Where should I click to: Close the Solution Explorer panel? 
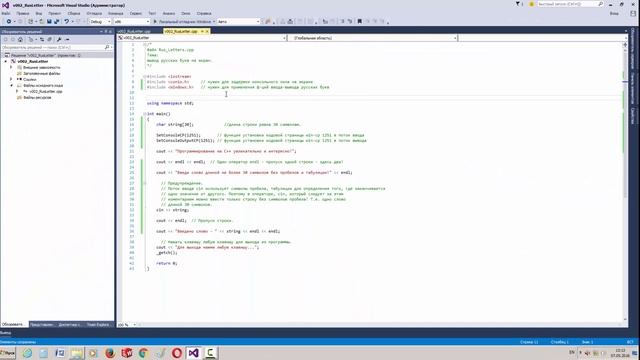point(110,31)
